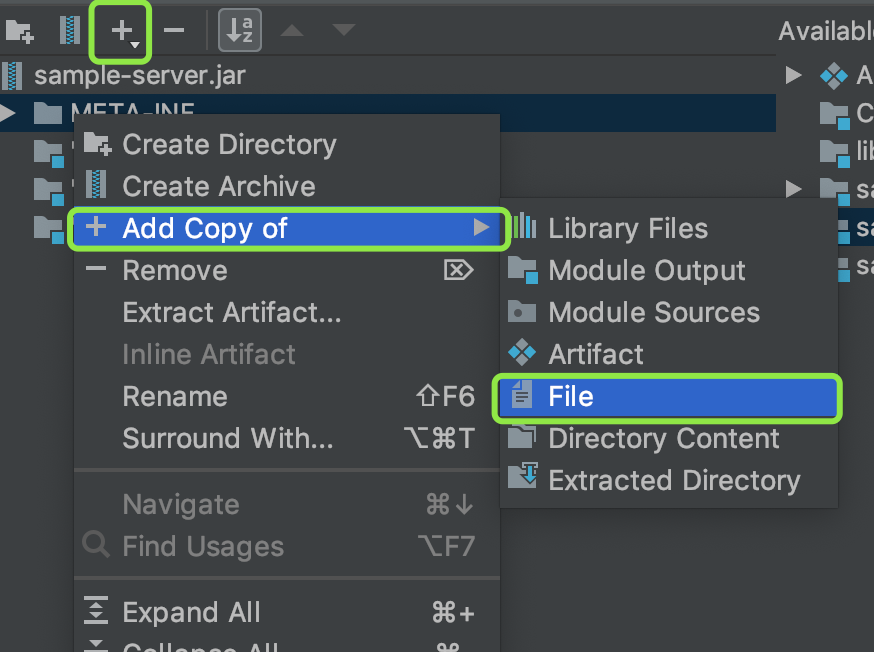This screenshot has width=874, height=652.
Task: Click the Artifact diamond icon
Action: pos(523,354)
